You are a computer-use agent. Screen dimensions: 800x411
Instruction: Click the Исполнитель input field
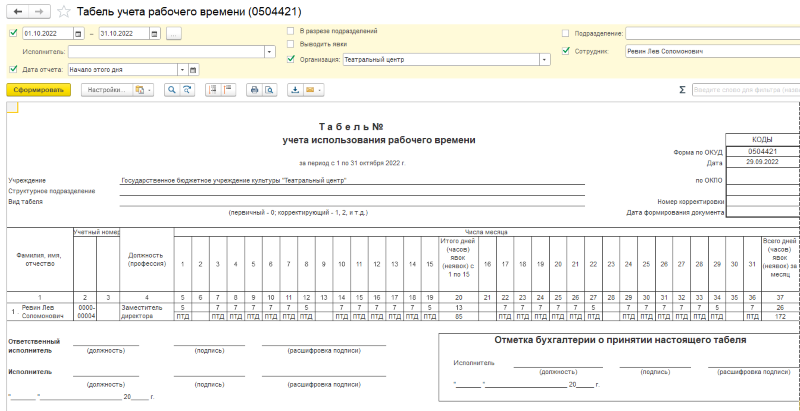coord(166,52)
